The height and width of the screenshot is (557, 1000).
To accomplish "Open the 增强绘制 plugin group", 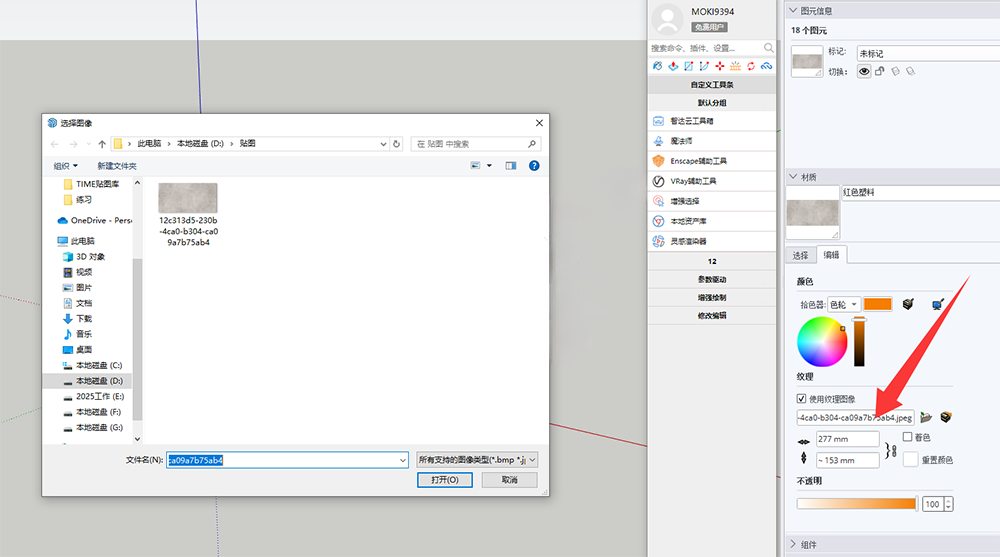I will [712, 297].
